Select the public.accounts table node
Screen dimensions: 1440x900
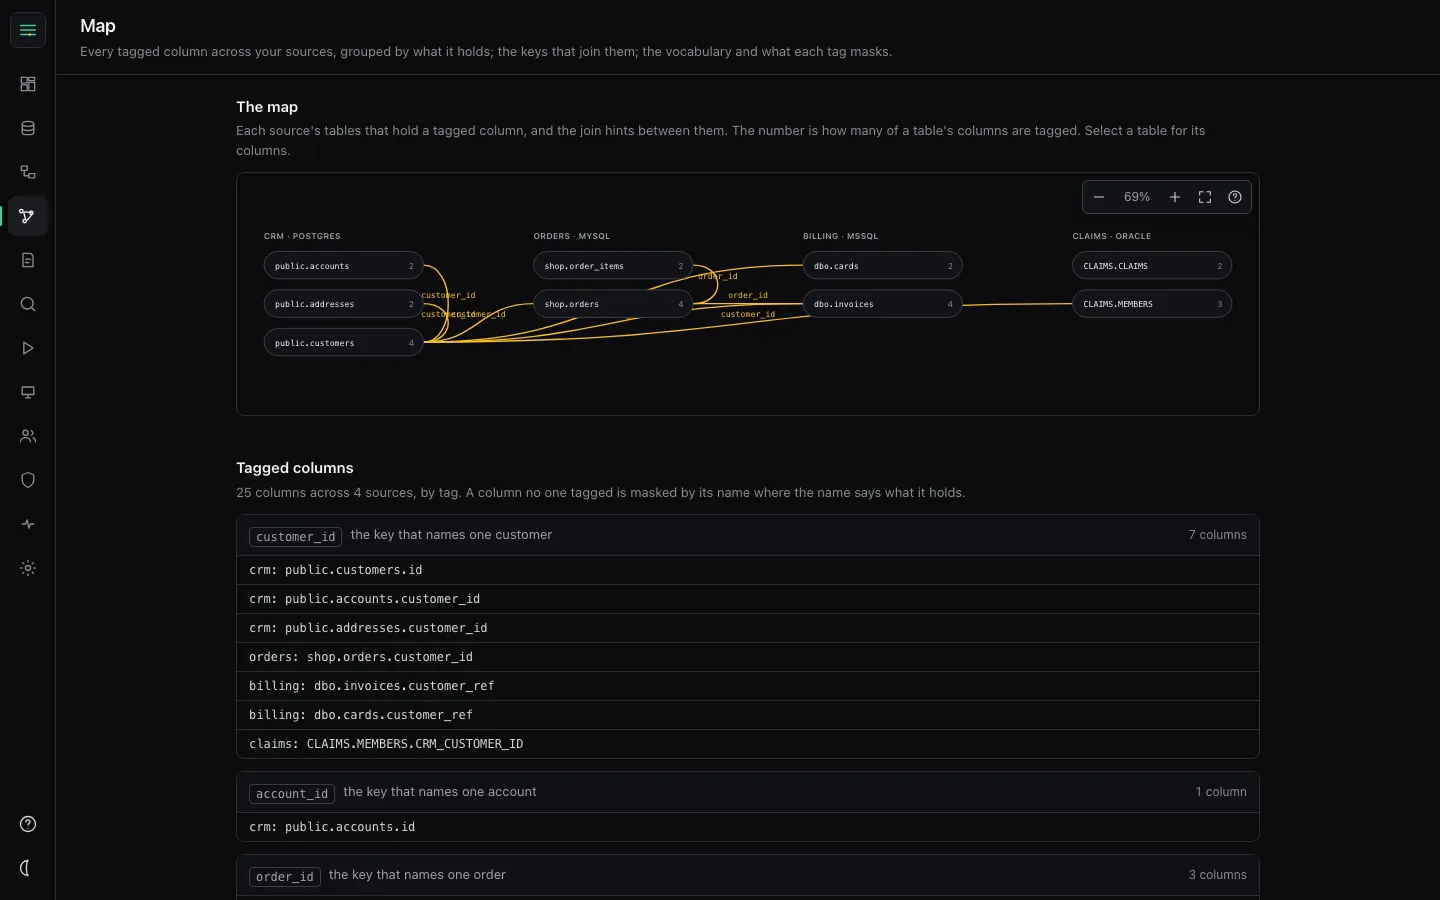click(344, 266)
